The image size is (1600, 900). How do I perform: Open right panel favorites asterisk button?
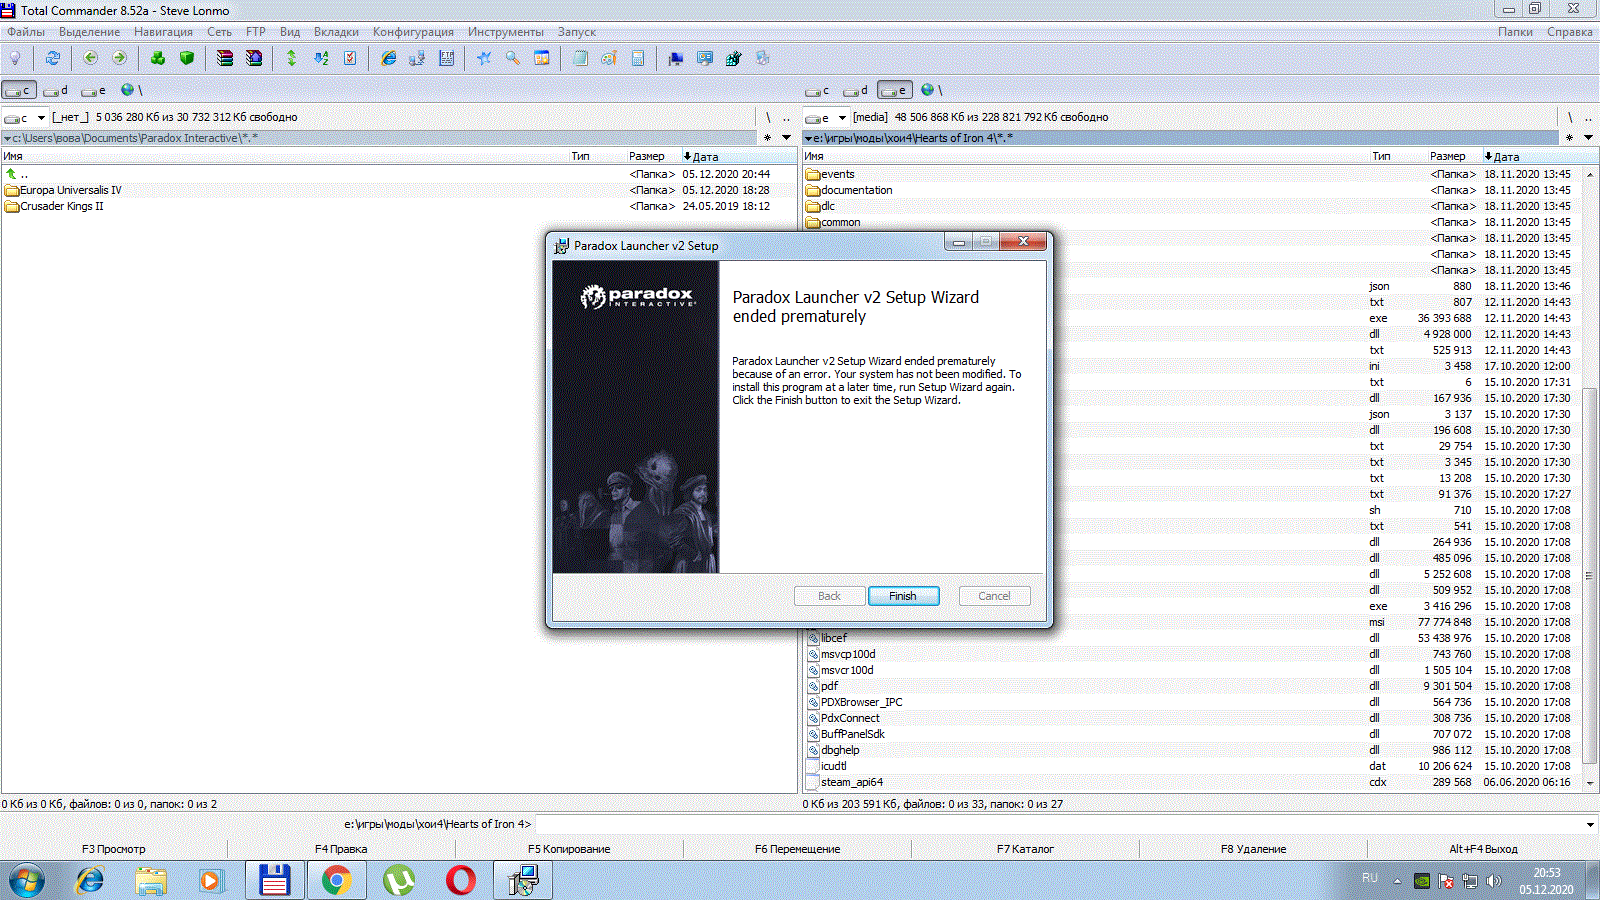pyautogui.click(x=1570, y=138)
